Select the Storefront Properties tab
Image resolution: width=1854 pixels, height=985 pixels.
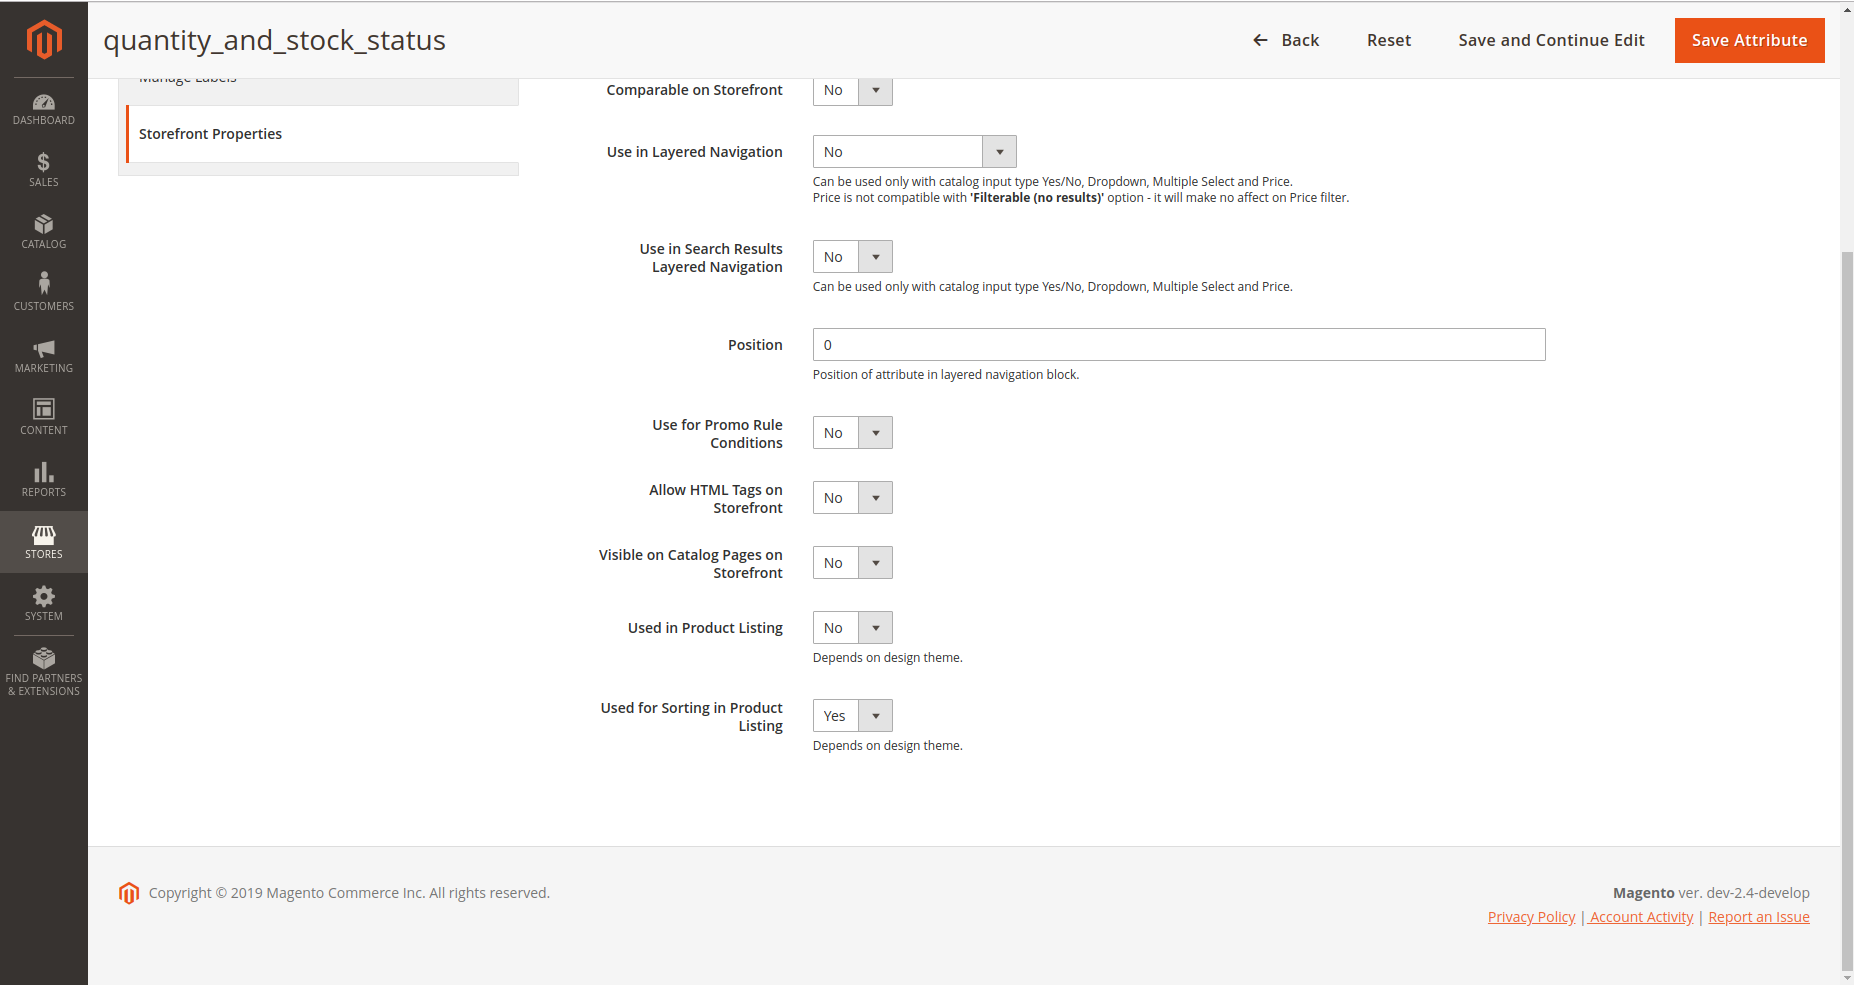(x=322, y=134)
